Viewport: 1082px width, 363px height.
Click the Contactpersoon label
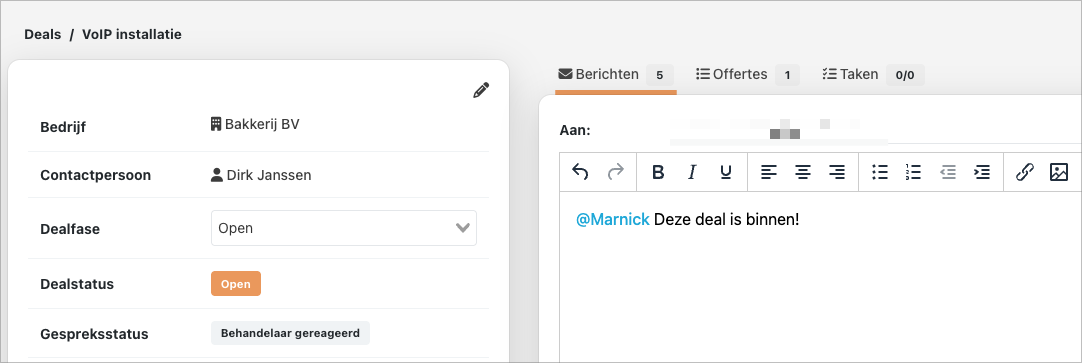(x=96, y=175)
